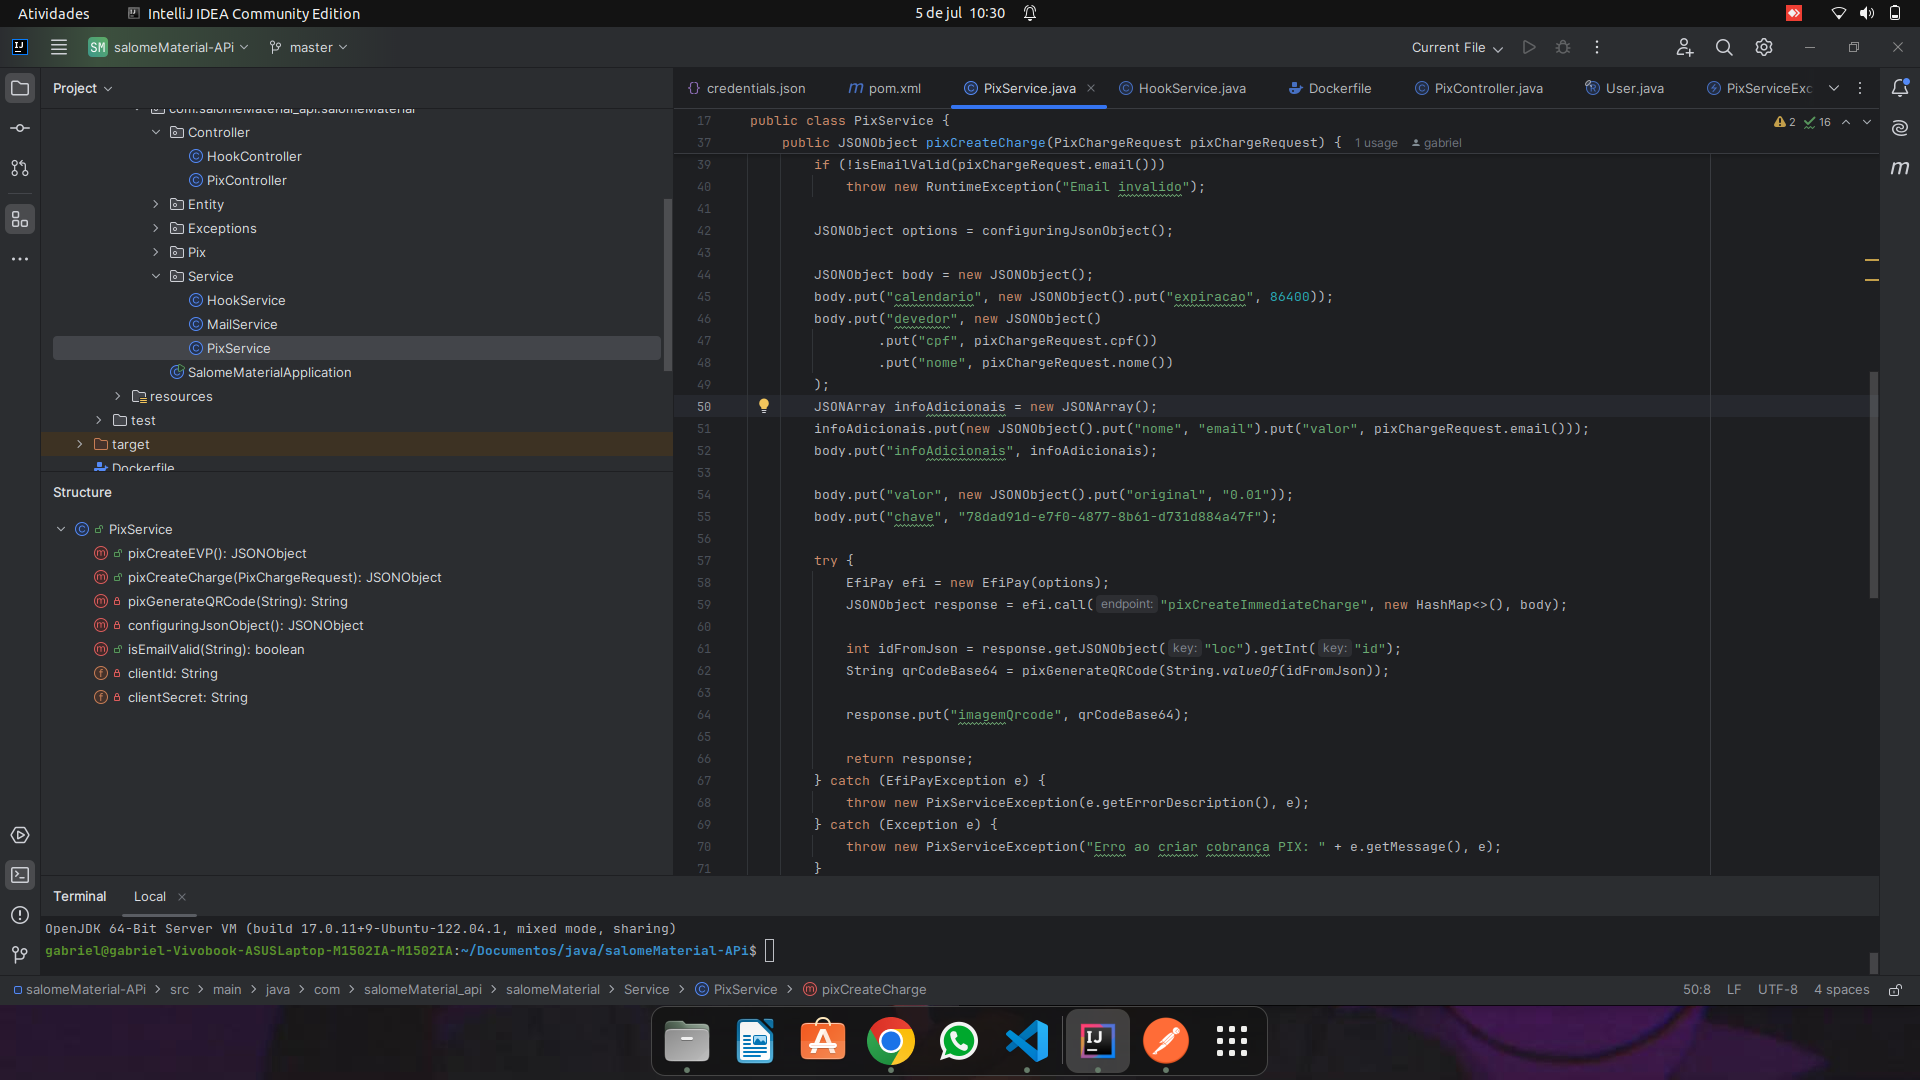
Task: Open the master branch dropdown
Action: 309,47
